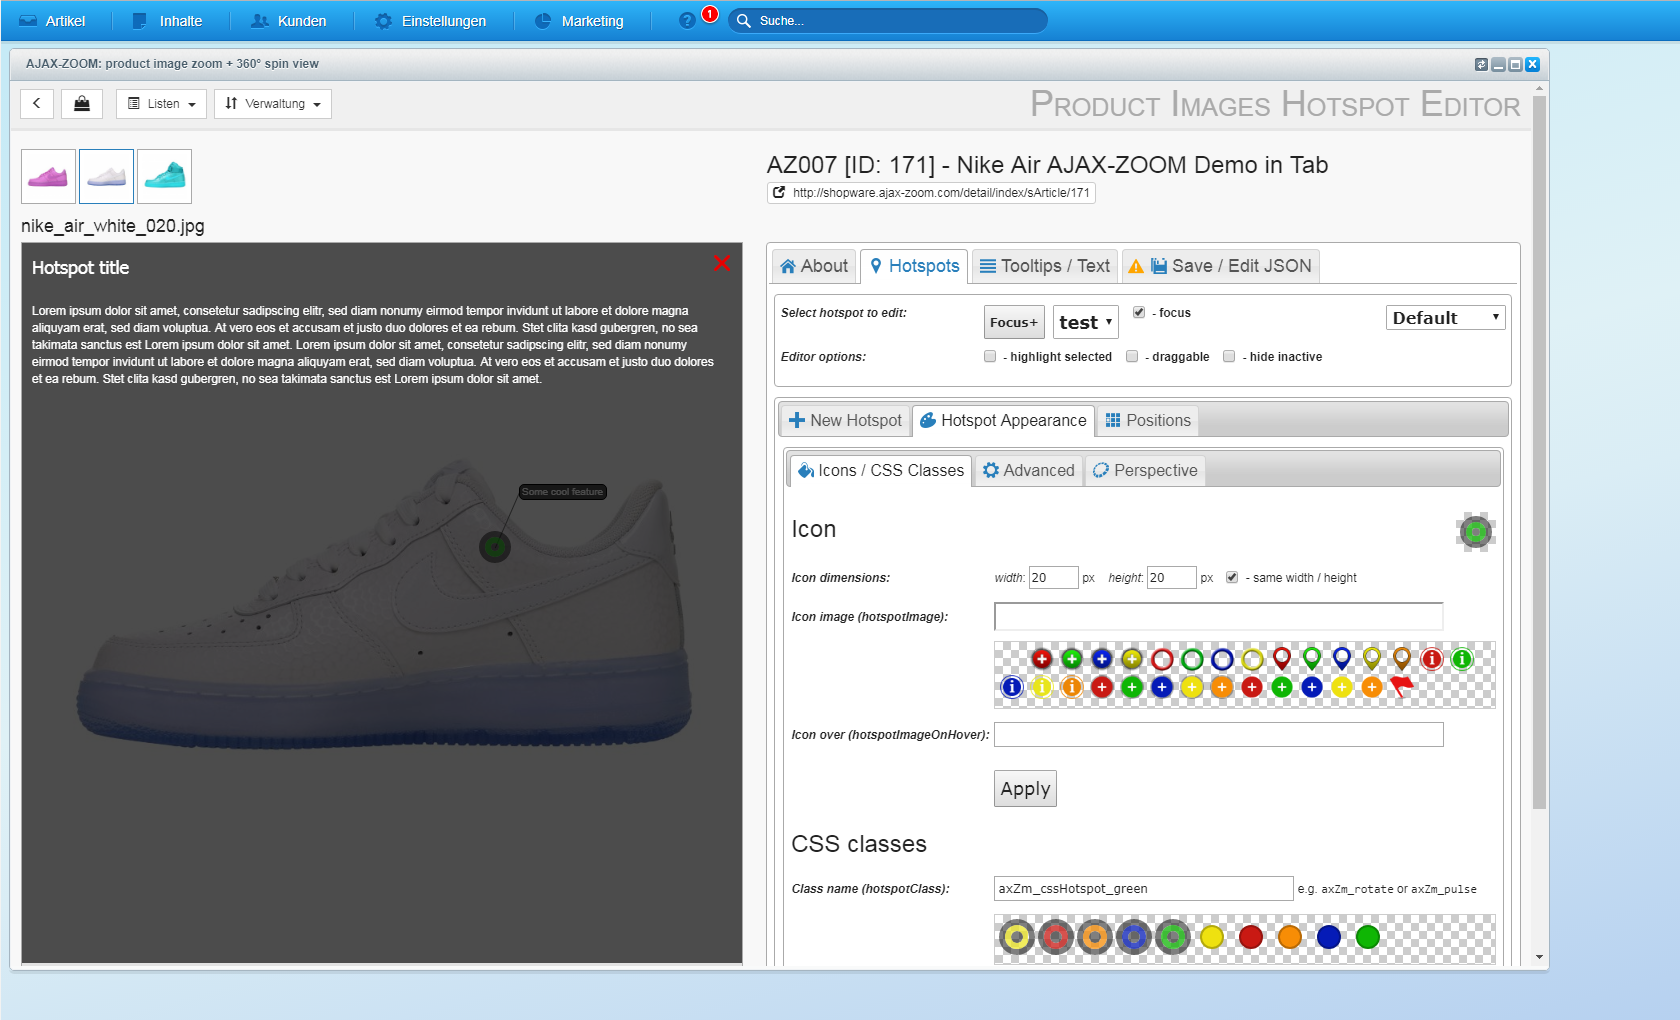Click the Suche search field
Image resolution: width=1680 pixels, height=1020 pixels.
(888, 20)
